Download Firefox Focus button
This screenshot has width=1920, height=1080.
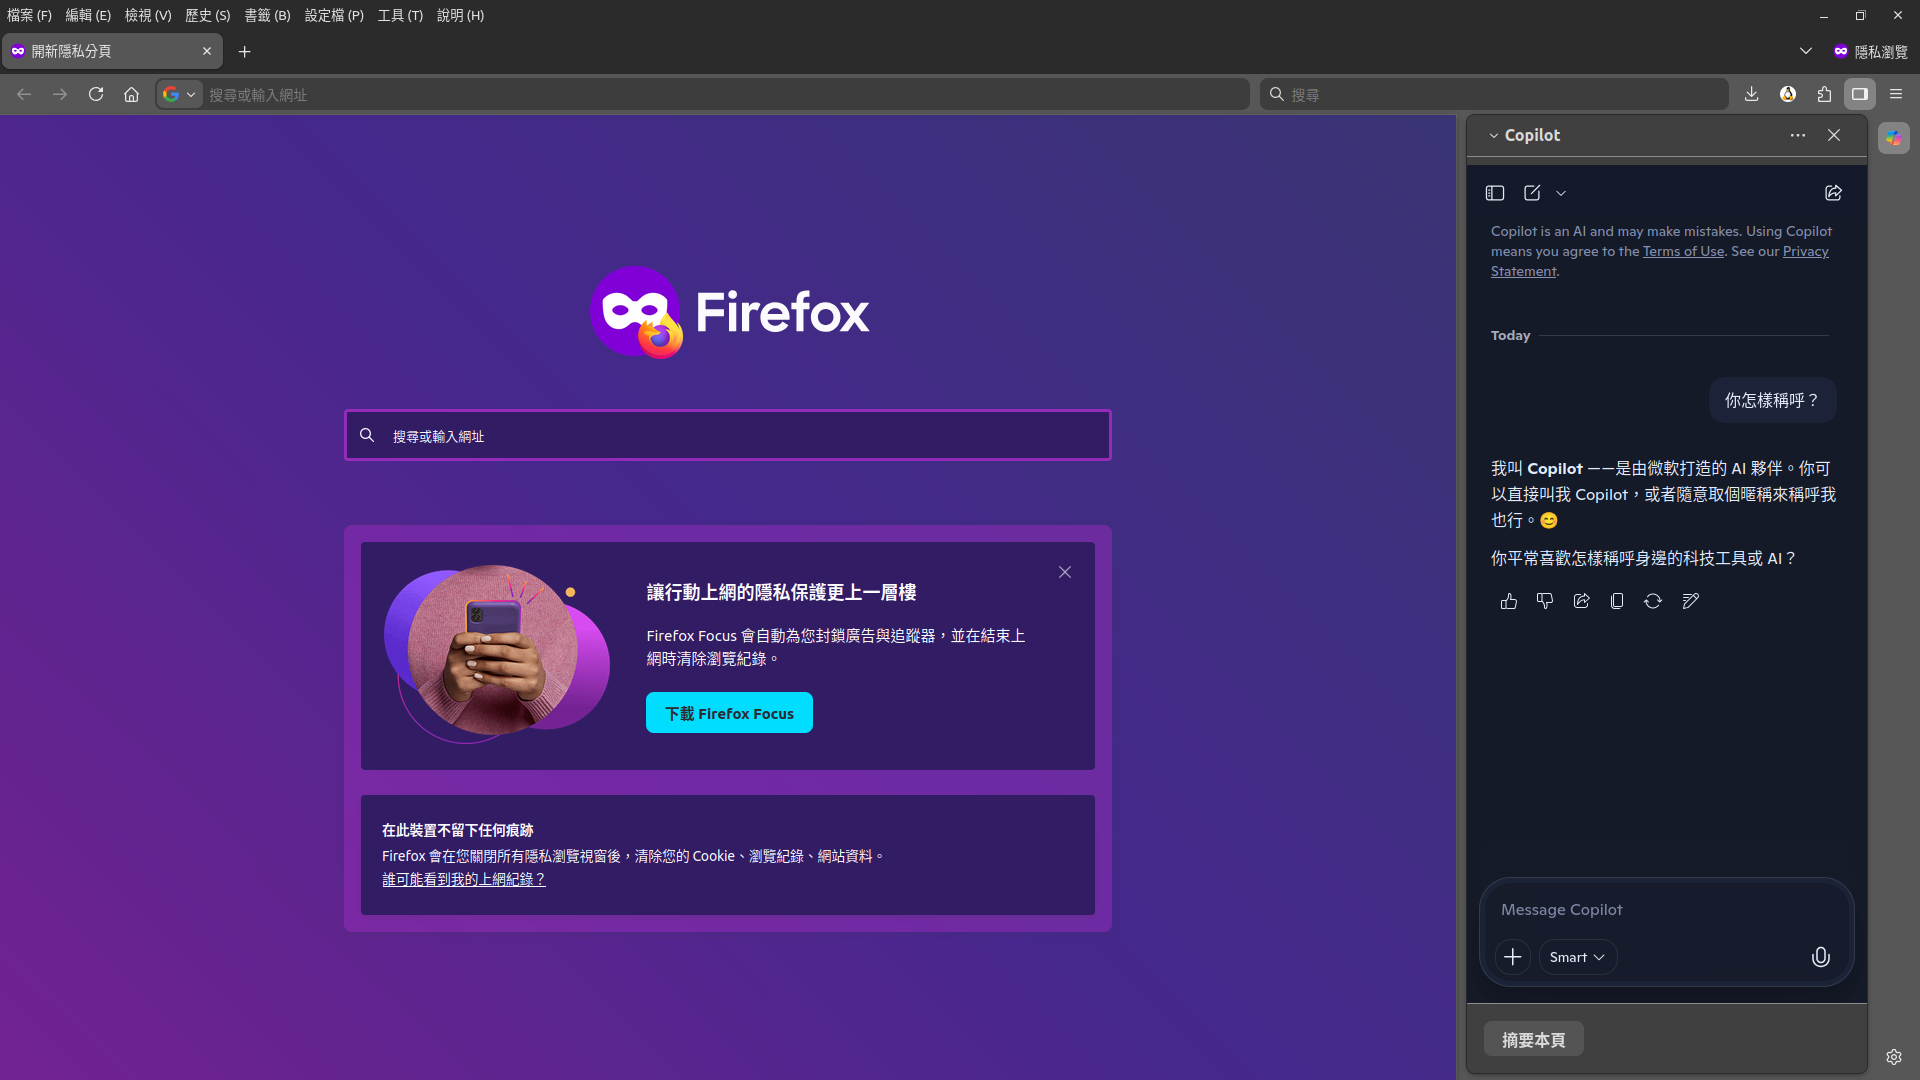point(729,713)
